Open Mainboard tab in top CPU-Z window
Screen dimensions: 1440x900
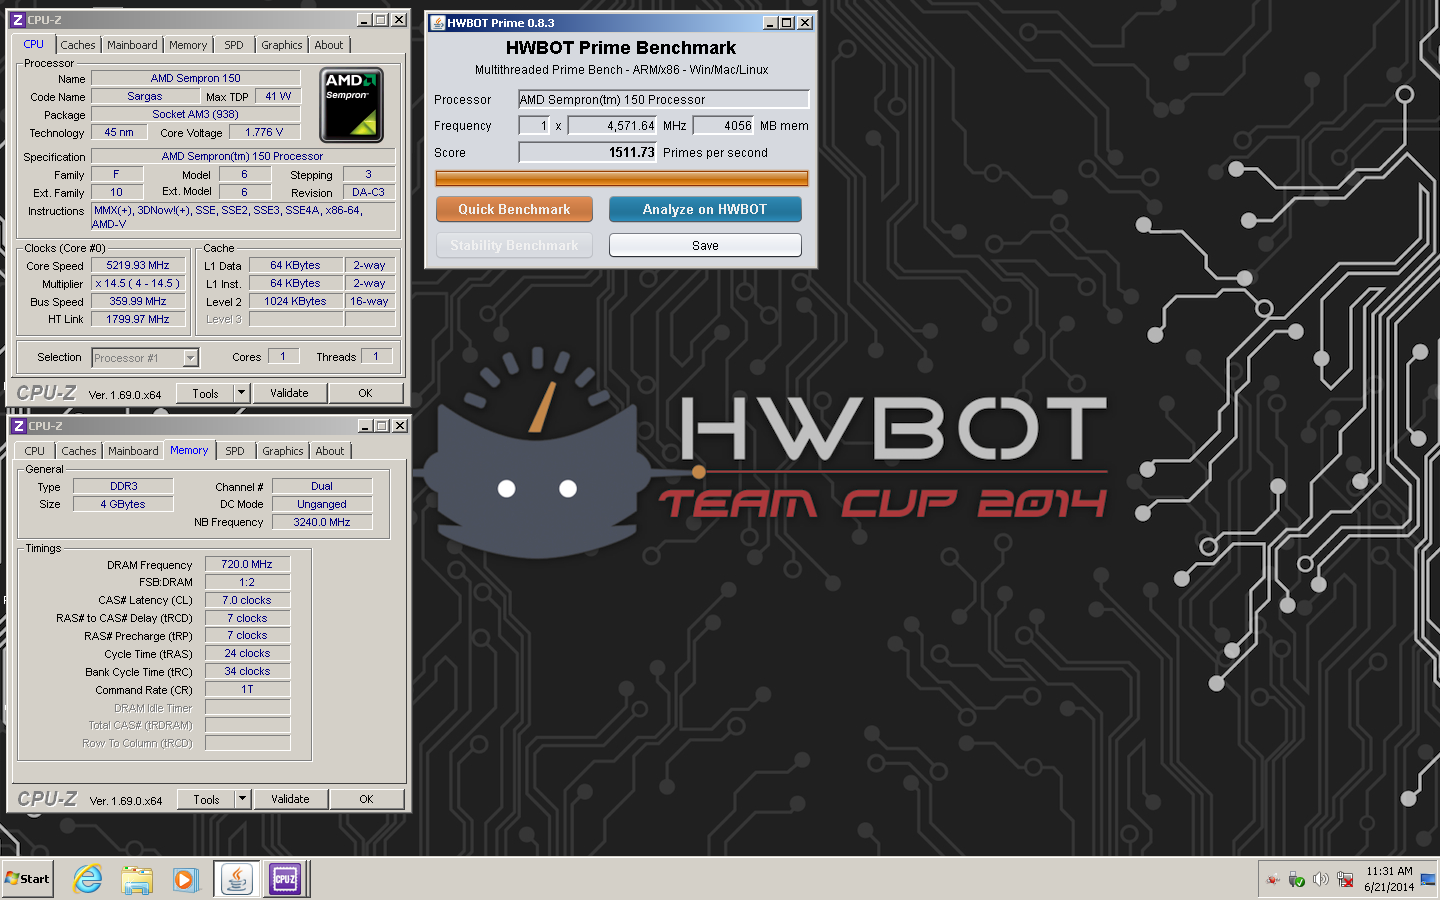132,45
